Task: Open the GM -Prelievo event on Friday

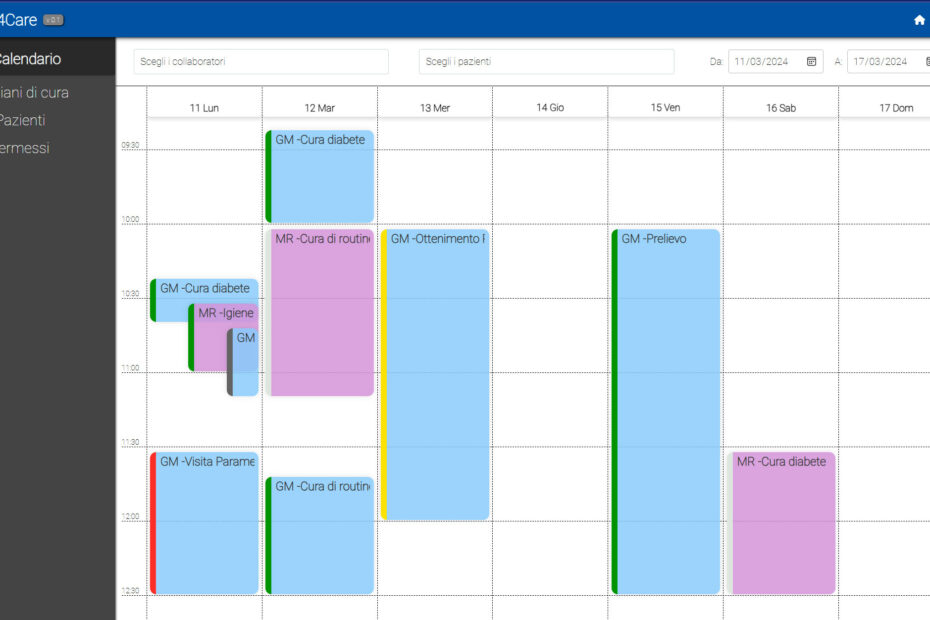Action: 665,411
